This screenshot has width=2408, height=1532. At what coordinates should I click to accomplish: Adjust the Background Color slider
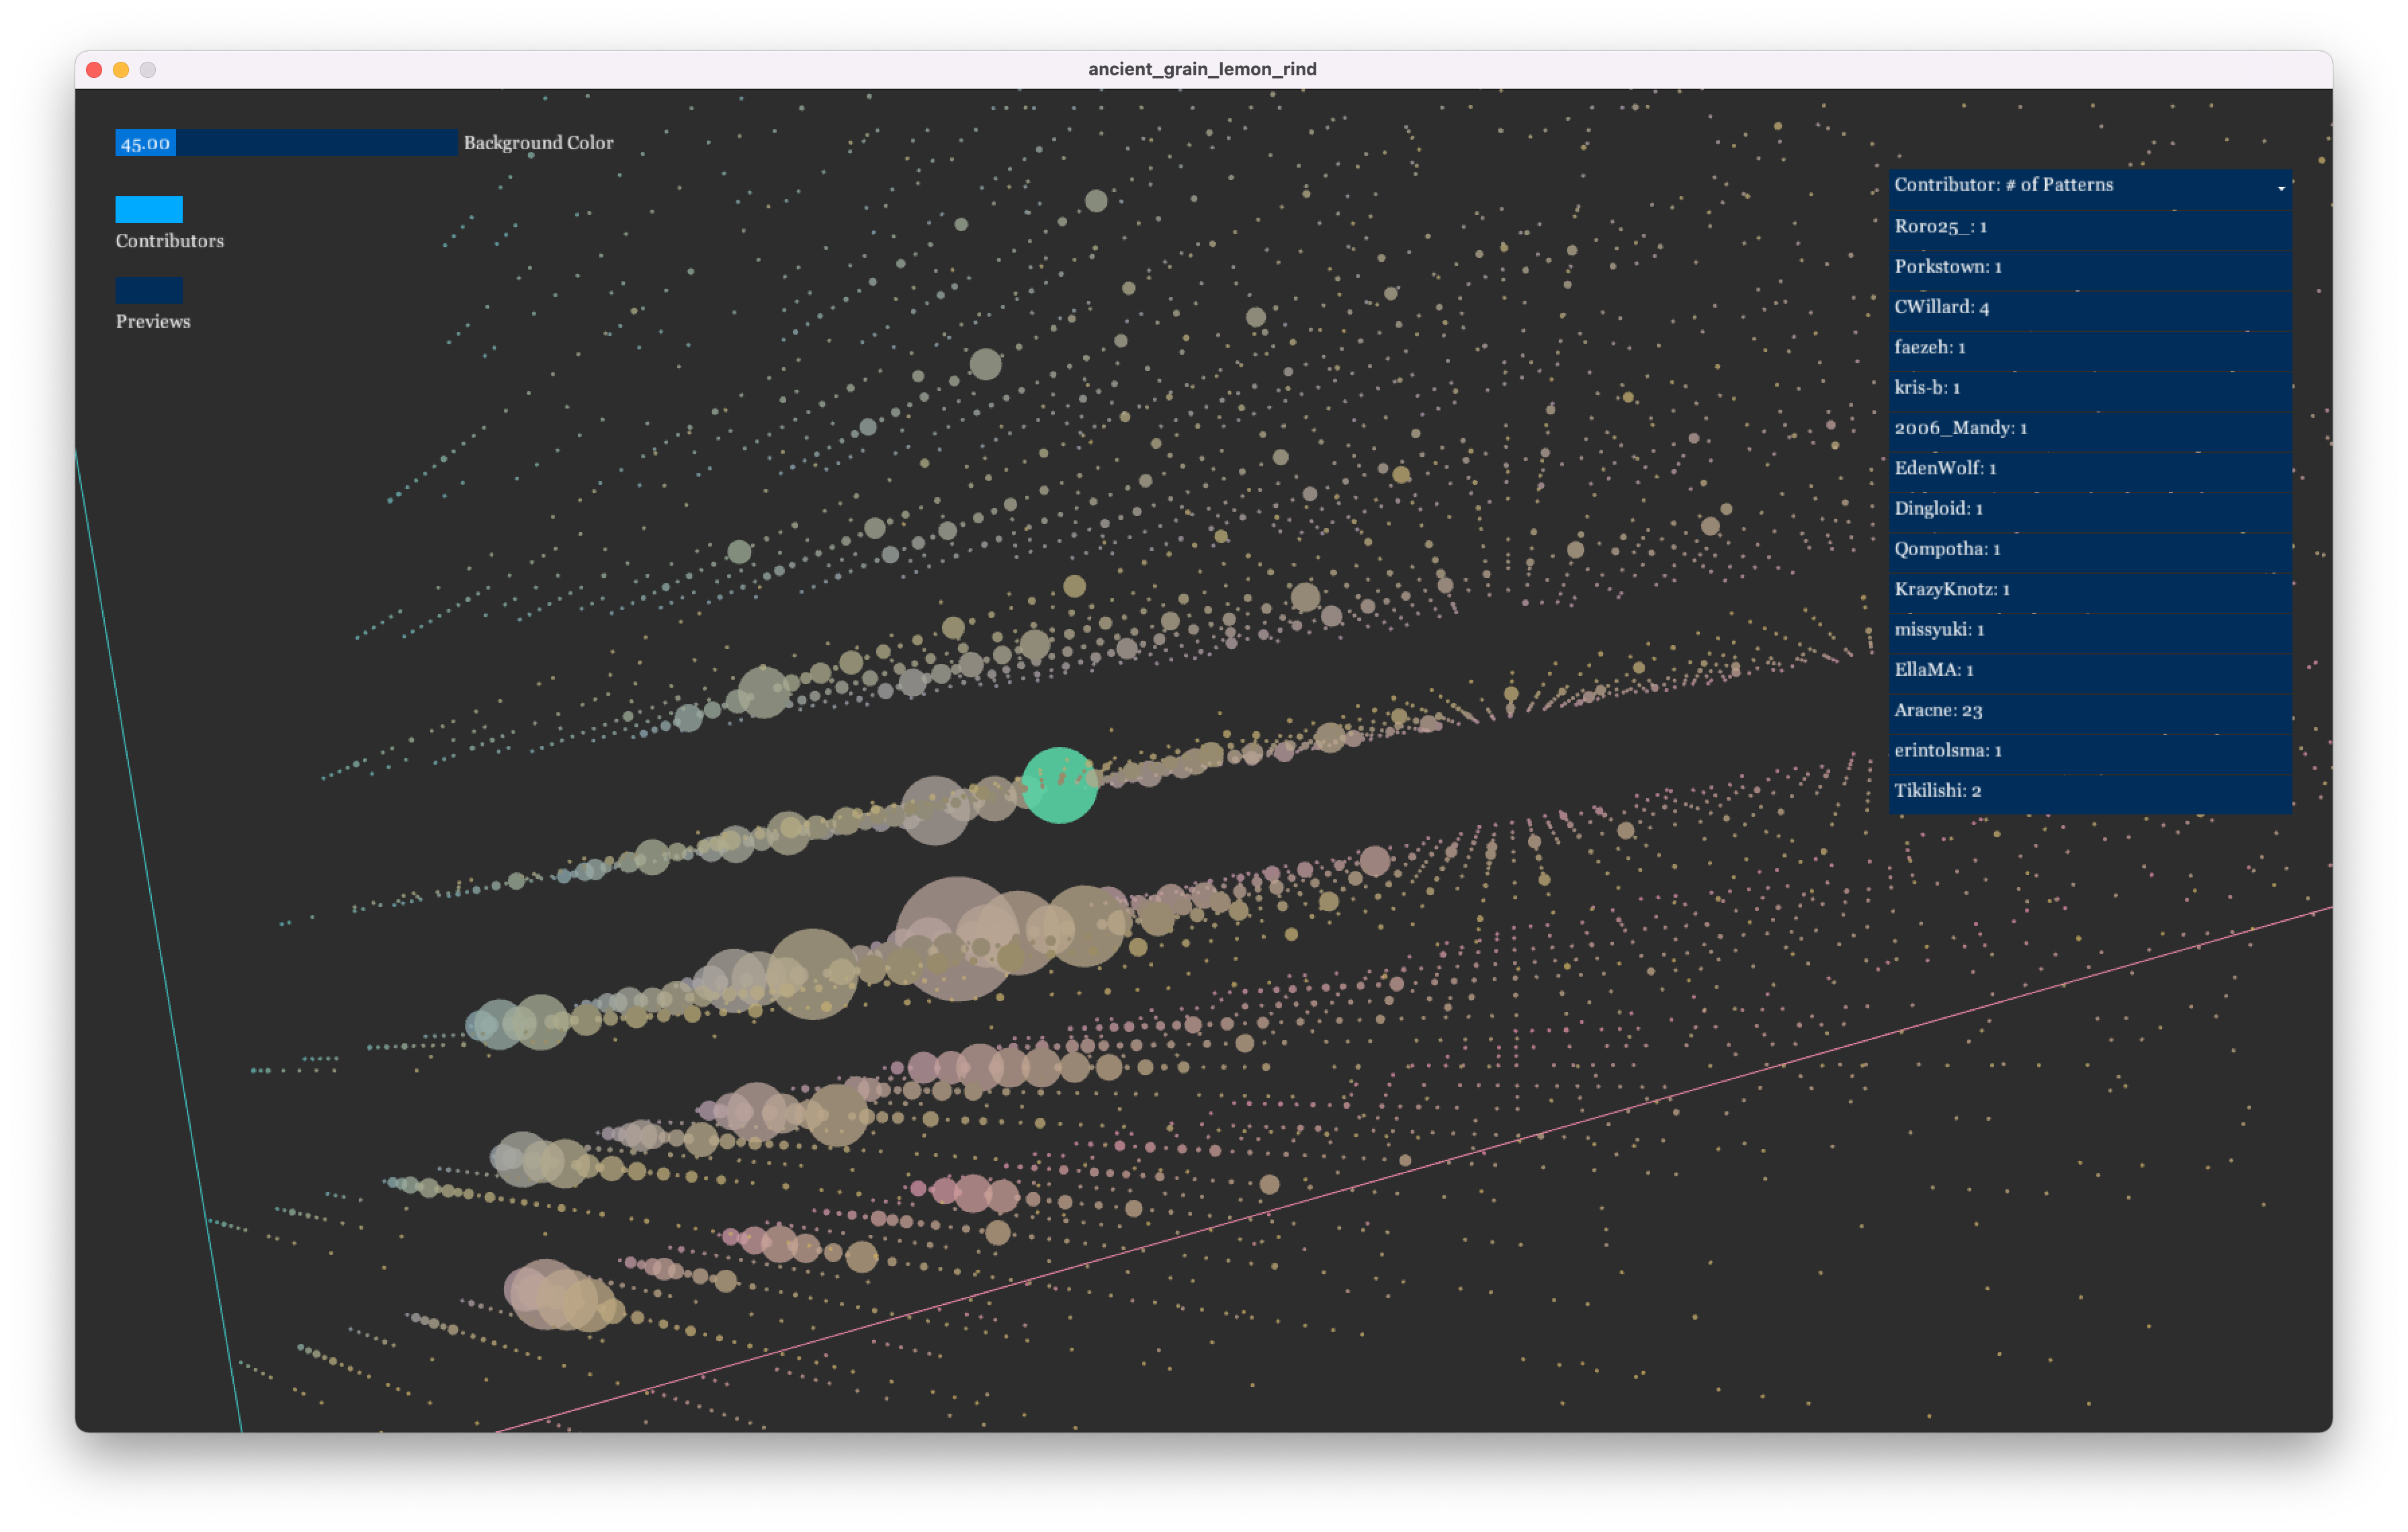coord(286,143)
